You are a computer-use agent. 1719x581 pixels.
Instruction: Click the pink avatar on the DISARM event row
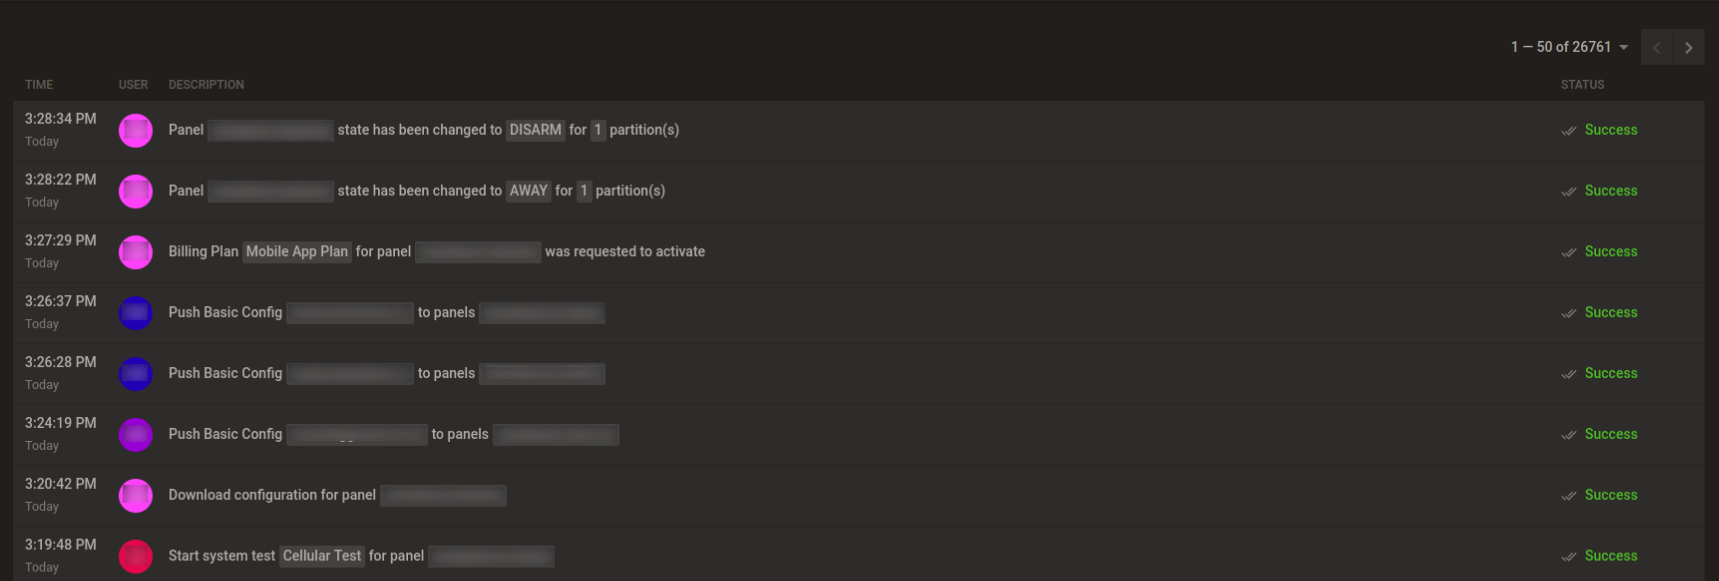135,129
